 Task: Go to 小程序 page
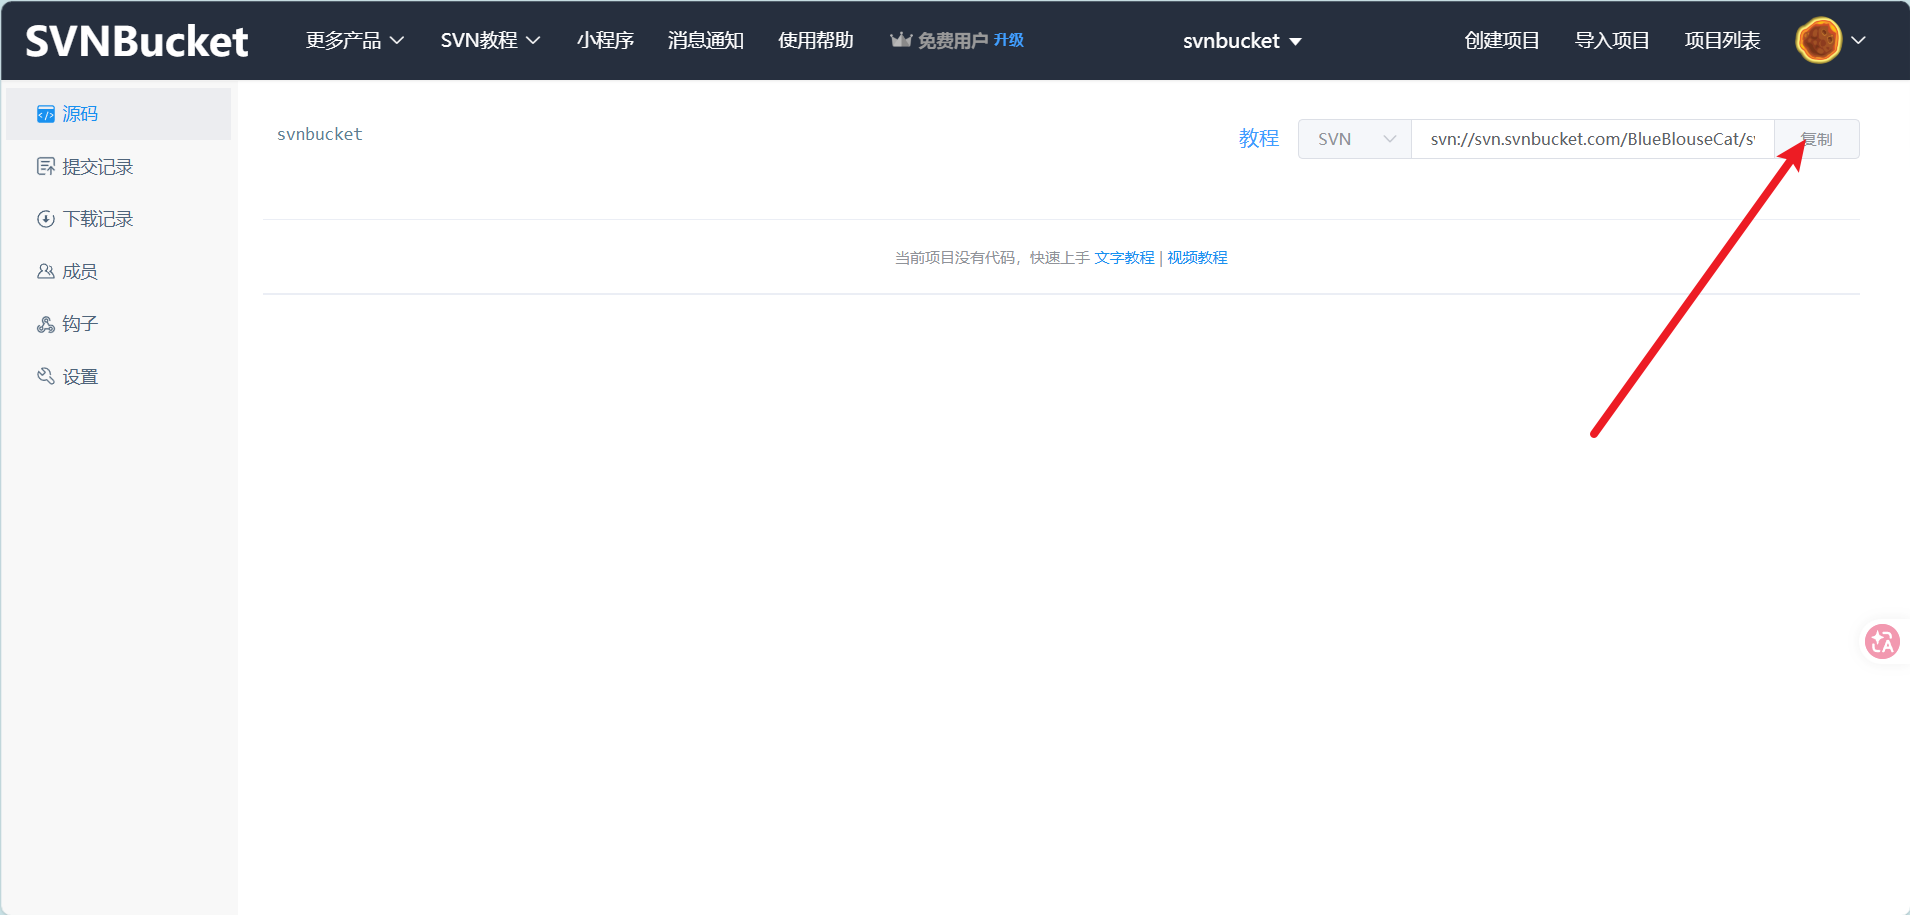pyautogui.click(x=605, y=40)
